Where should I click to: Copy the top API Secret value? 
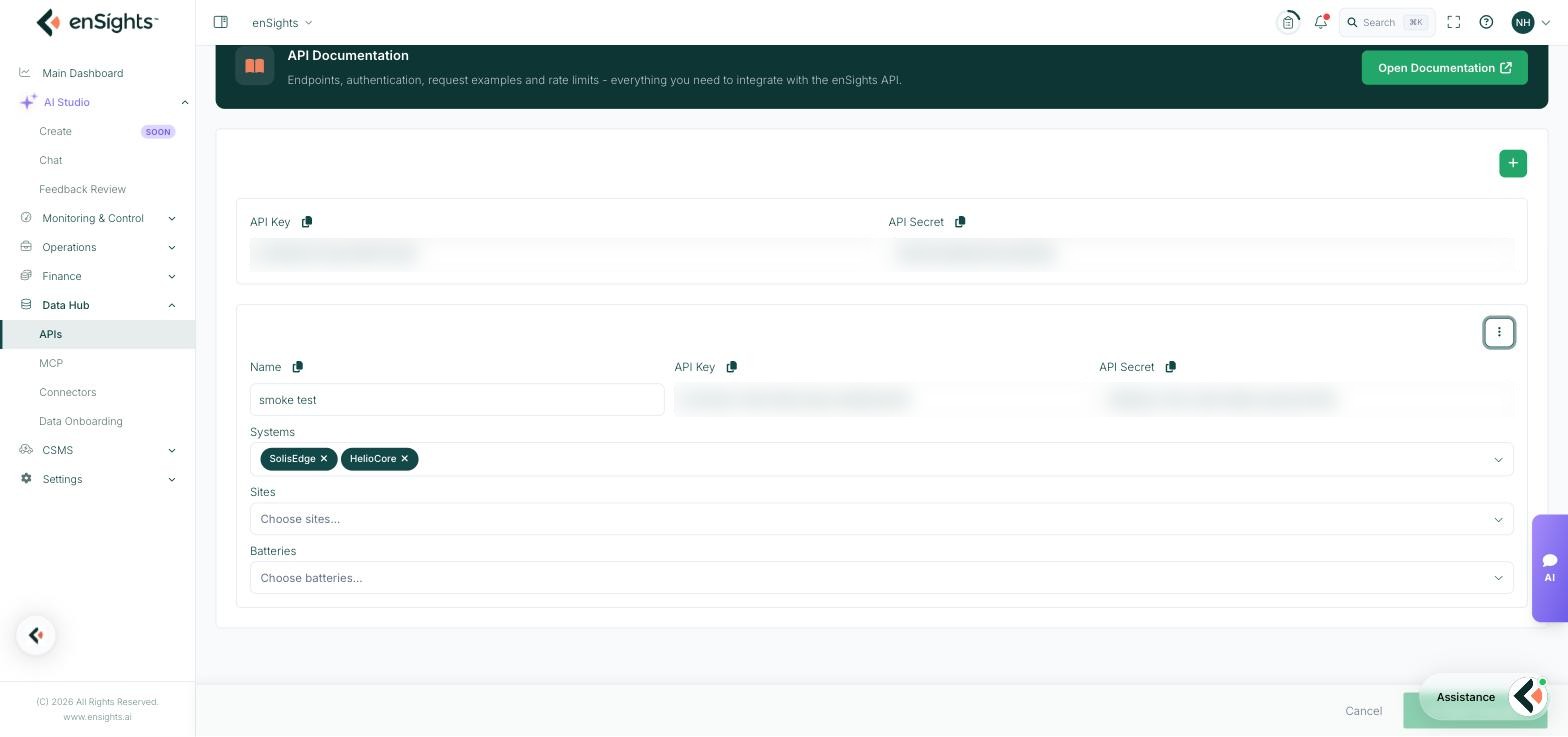coord(960,222)
